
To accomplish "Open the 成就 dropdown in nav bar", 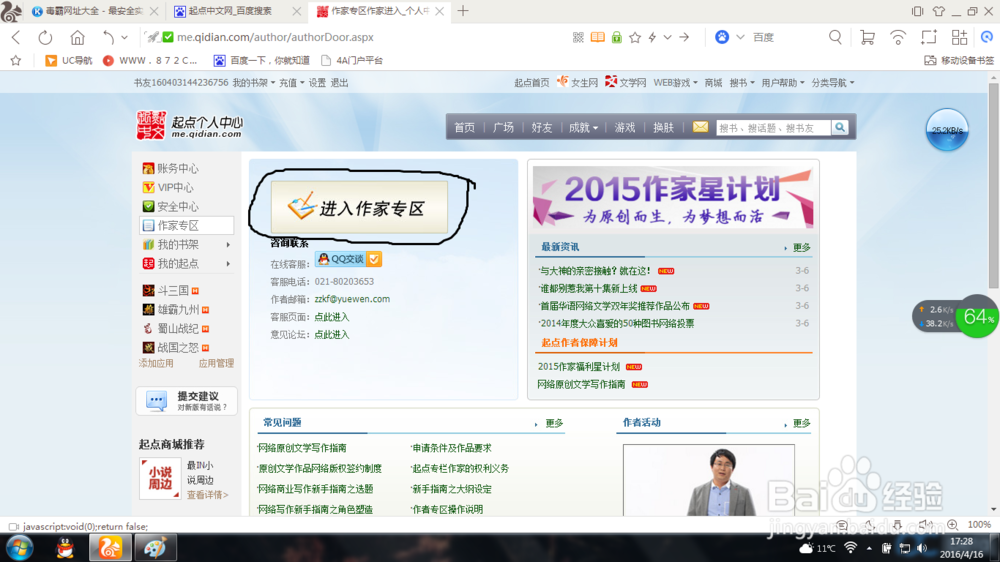I will point(584,128).
